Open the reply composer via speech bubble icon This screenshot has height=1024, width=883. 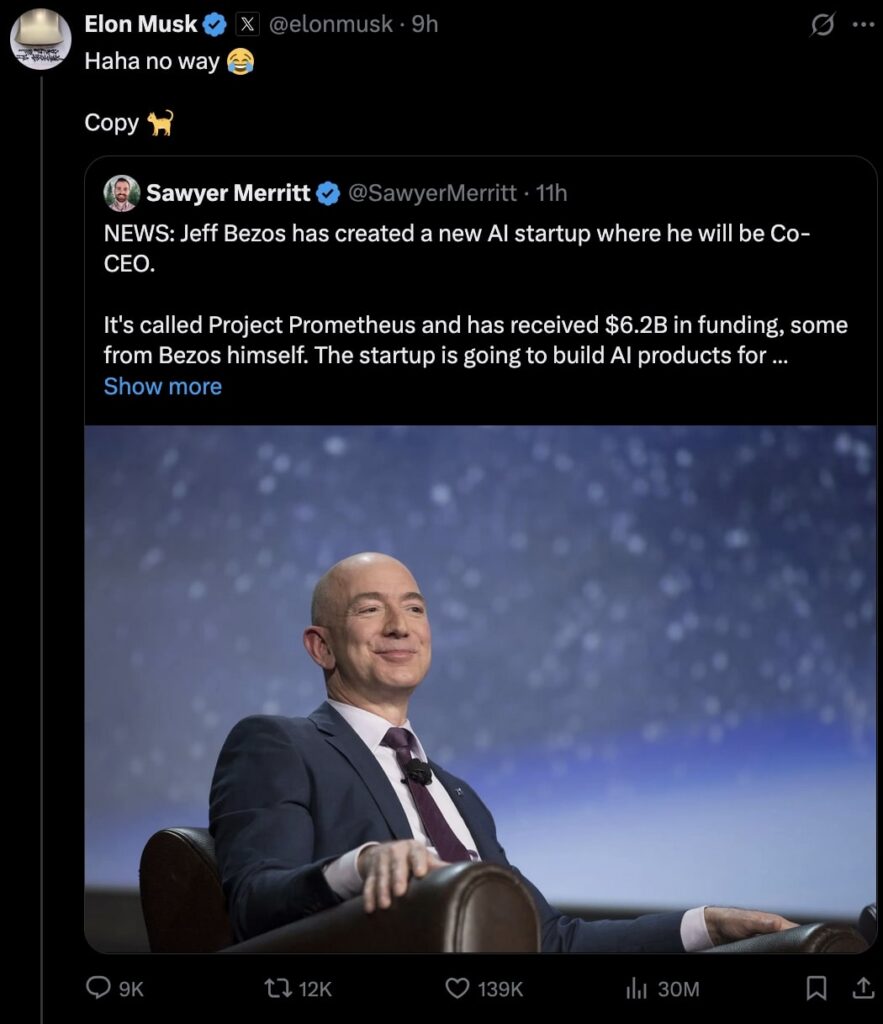click(96, 988)
